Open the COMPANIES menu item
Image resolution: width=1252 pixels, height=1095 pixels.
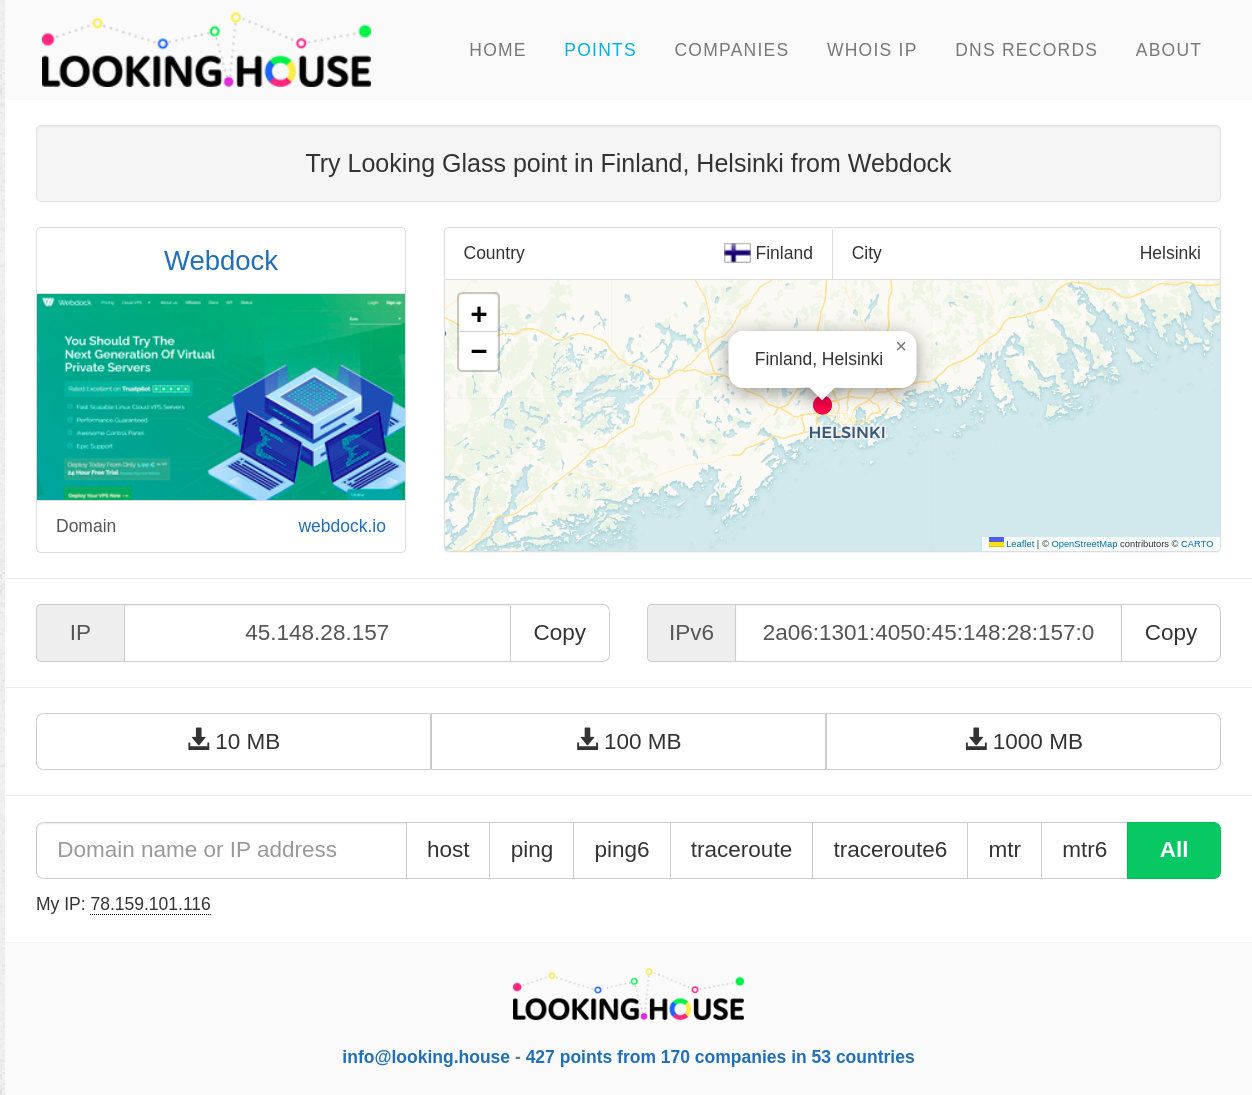point(731,50)
